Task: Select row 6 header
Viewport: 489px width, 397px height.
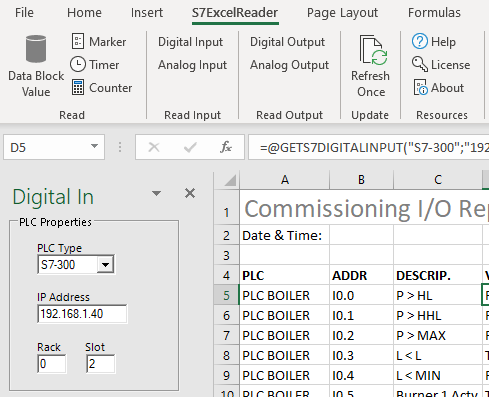Action: coord(227,315)
